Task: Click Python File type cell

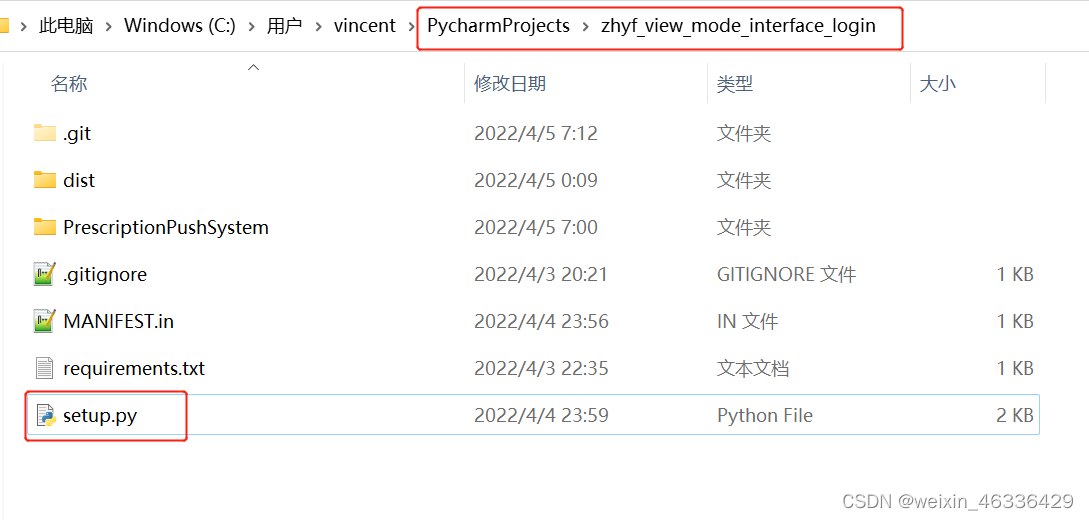Action: [765, 416]
